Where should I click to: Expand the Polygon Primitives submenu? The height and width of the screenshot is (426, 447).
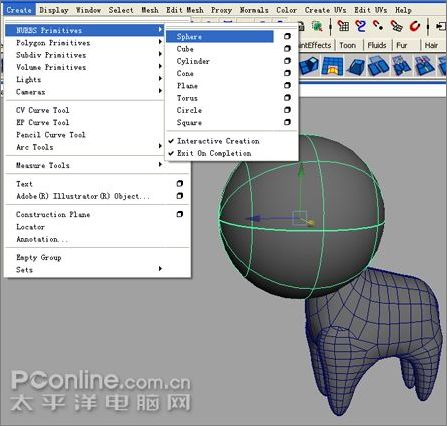coord(85,43)
